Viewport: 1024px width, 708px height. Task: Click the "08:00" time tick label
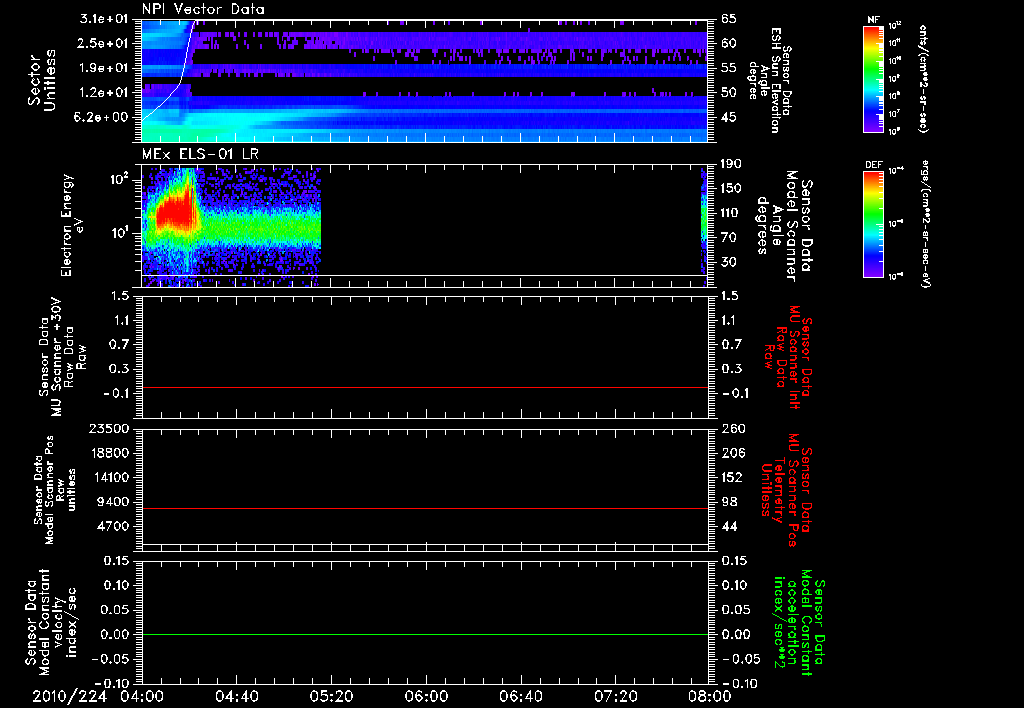pyautogui.click(x=709, y=696)
